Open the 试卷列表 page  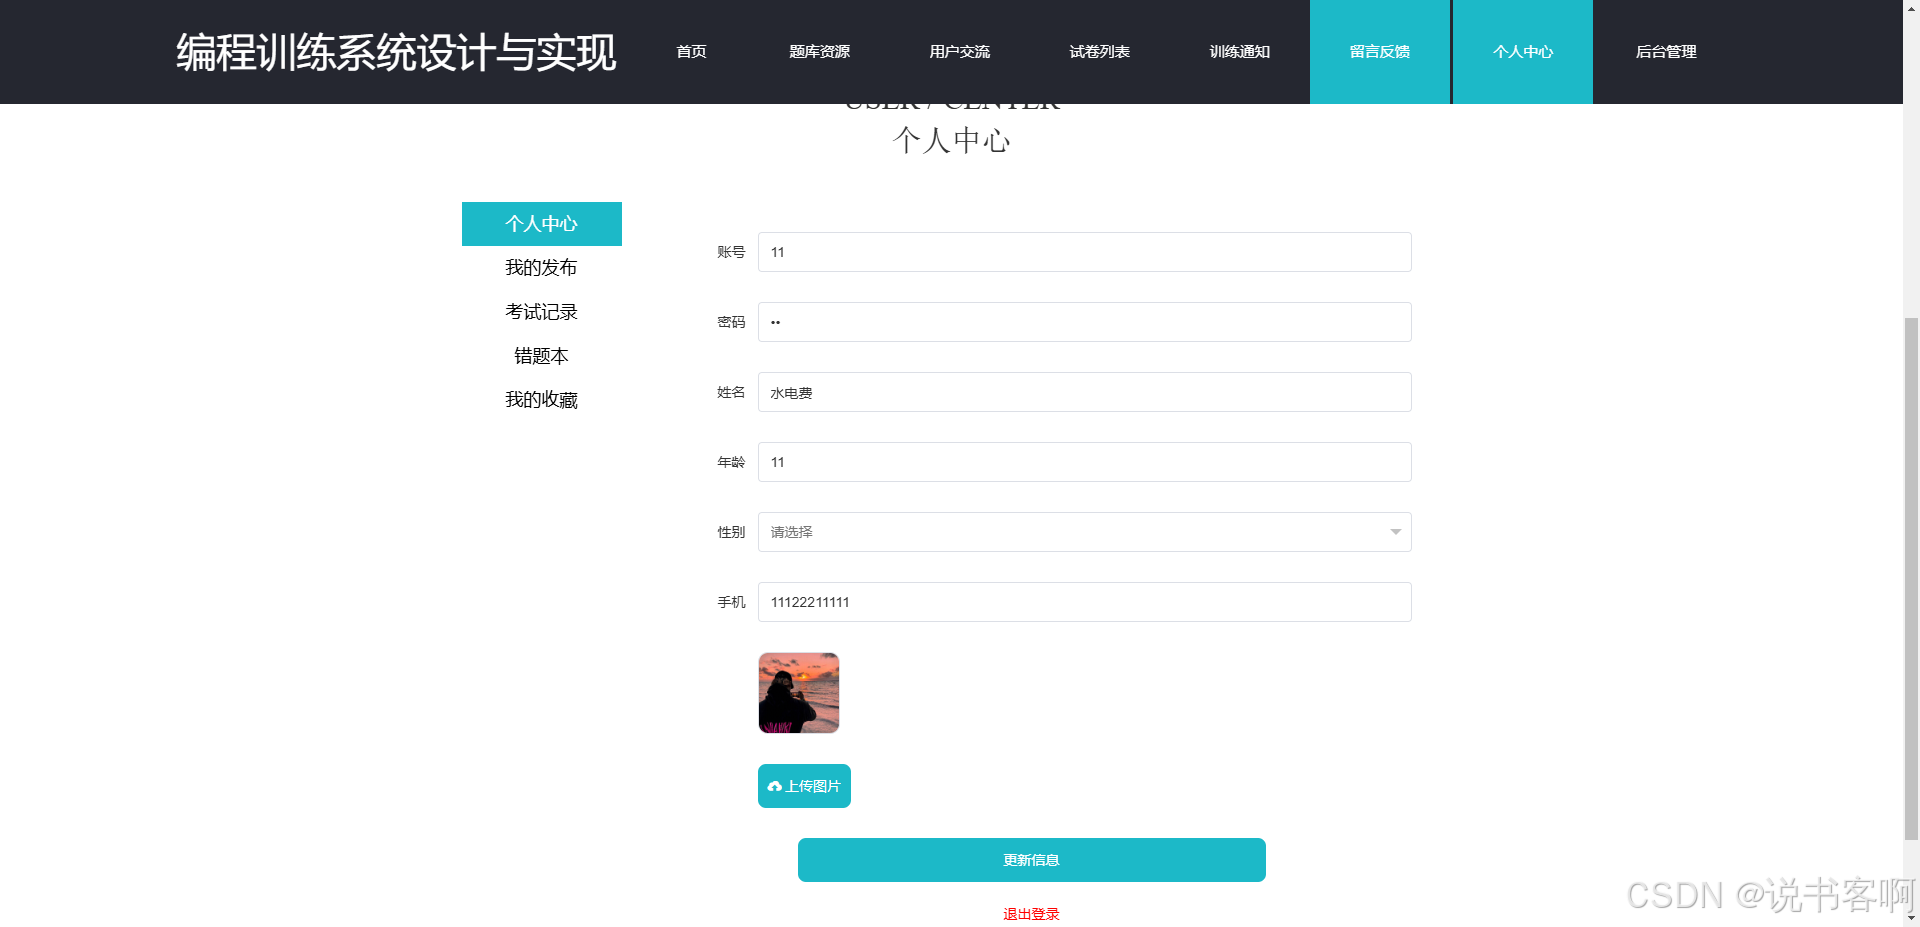click(1099, 52)
